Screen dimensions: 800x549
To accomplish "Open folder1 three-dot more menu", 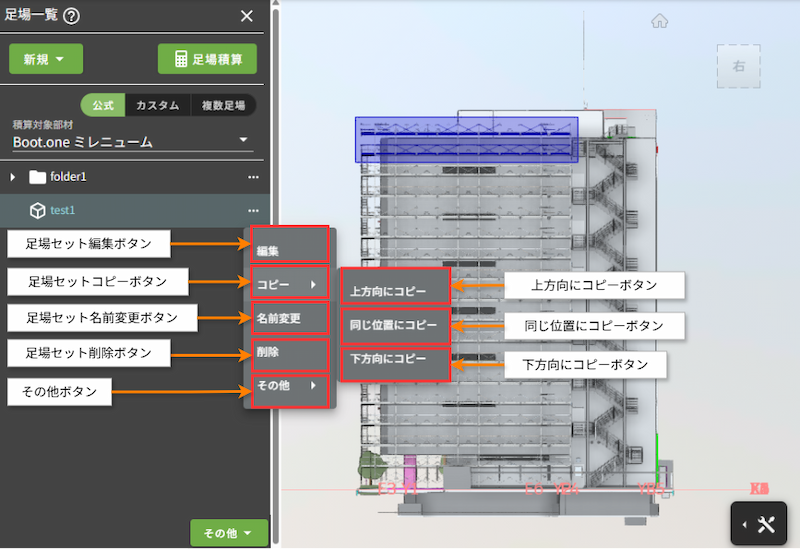I will [x=253, y=177].
